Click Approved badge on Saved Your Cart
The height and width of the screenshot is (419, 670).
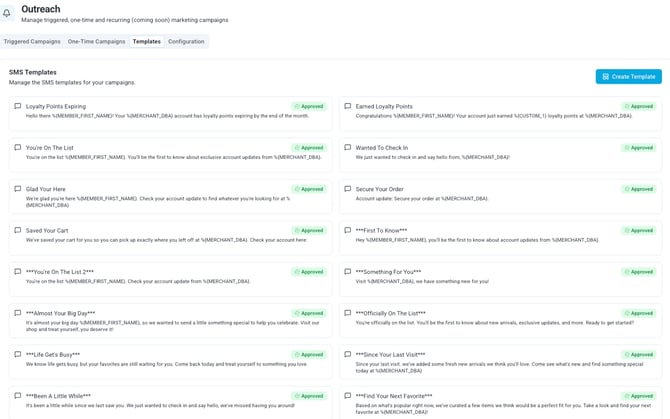(309, 231)
